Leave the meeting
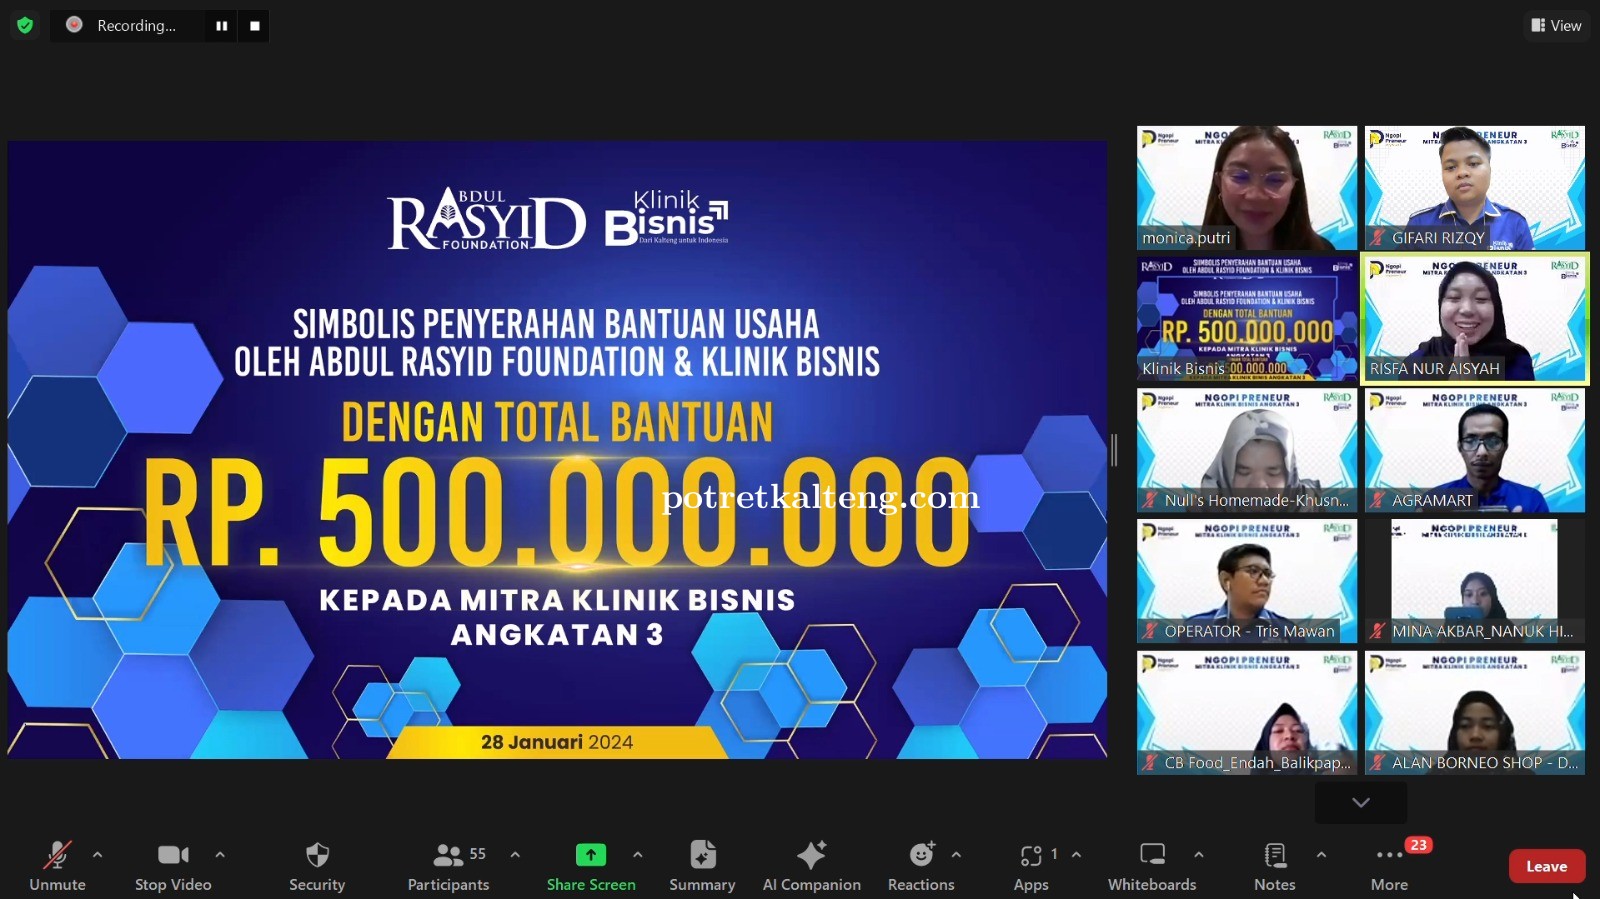This screenshot has height=899, width=1600. pyautogui.click(x=1546, y=866)
